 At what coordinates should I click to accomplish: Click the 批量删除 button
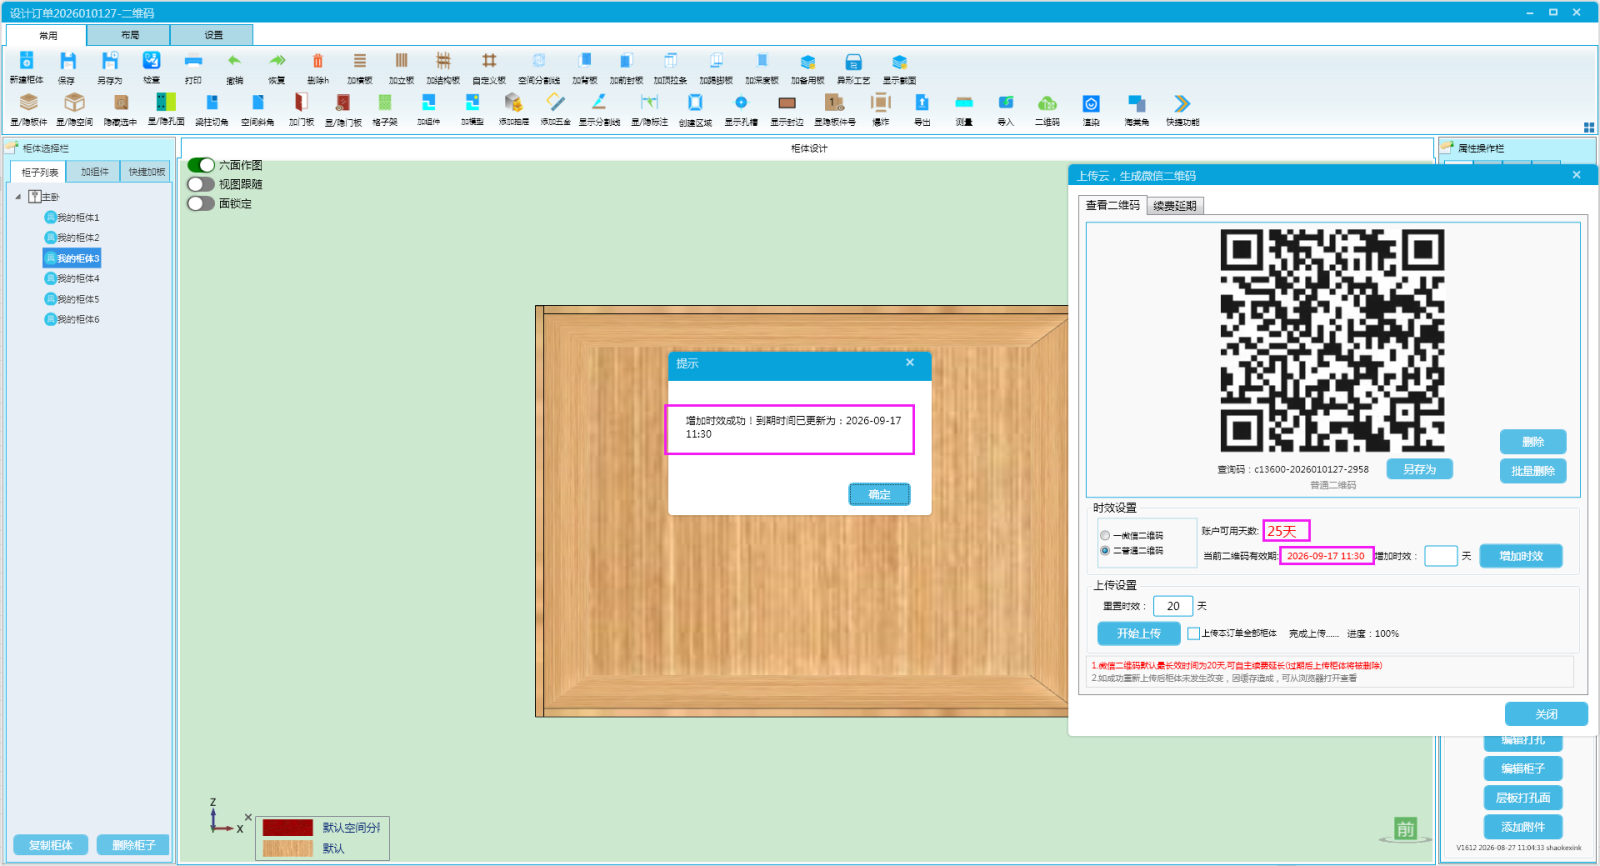(1533, 471)
